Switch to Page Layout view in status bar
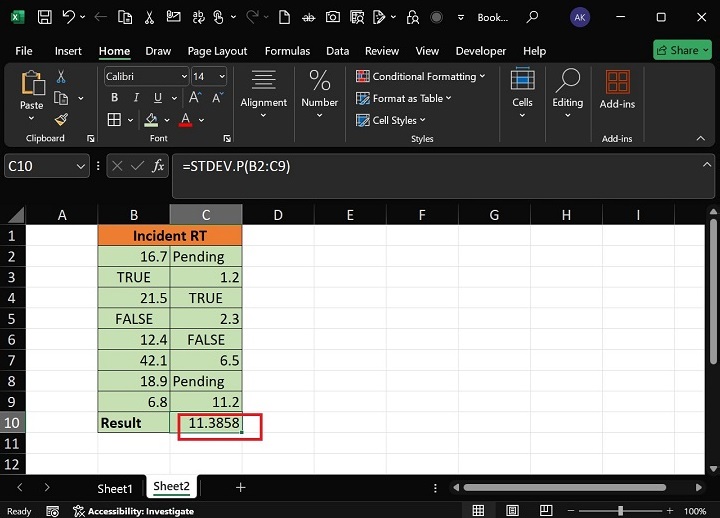Image resolution: width=720 pixels, height=518 pixels. point(512,511)
